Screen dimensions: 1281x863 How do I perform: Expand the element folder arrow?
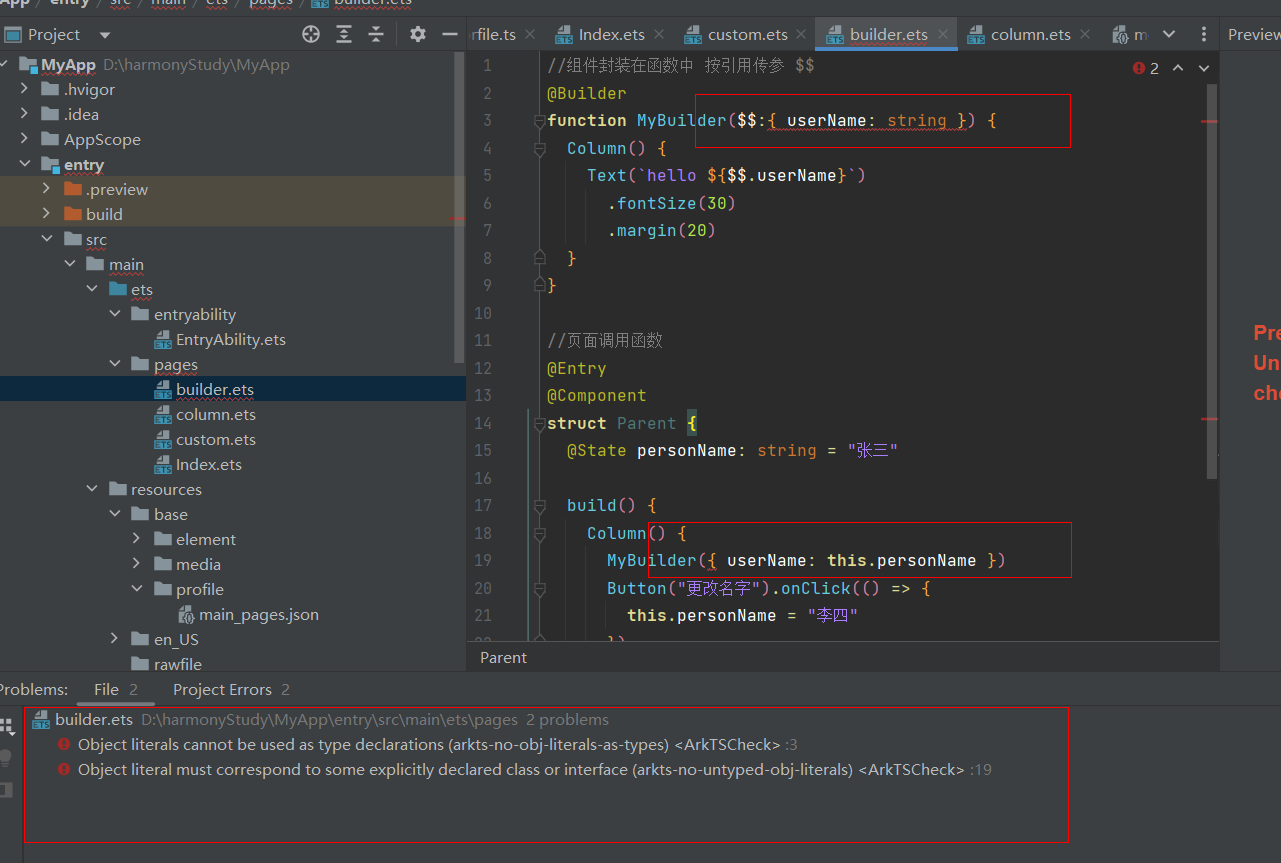click(x=137, y=539)
